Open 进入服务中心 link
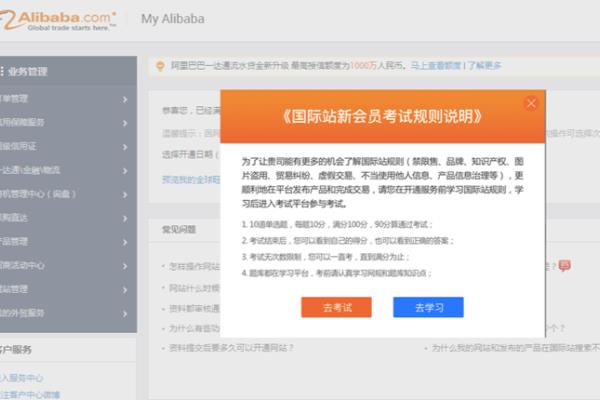The image size is (600, 400). 21,378
